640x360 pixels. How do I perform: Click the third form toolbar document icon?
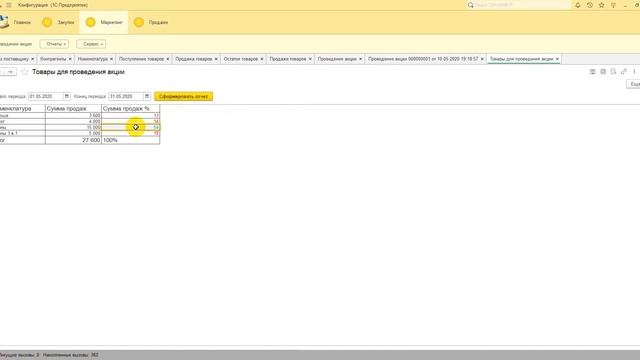click(613, 71)
